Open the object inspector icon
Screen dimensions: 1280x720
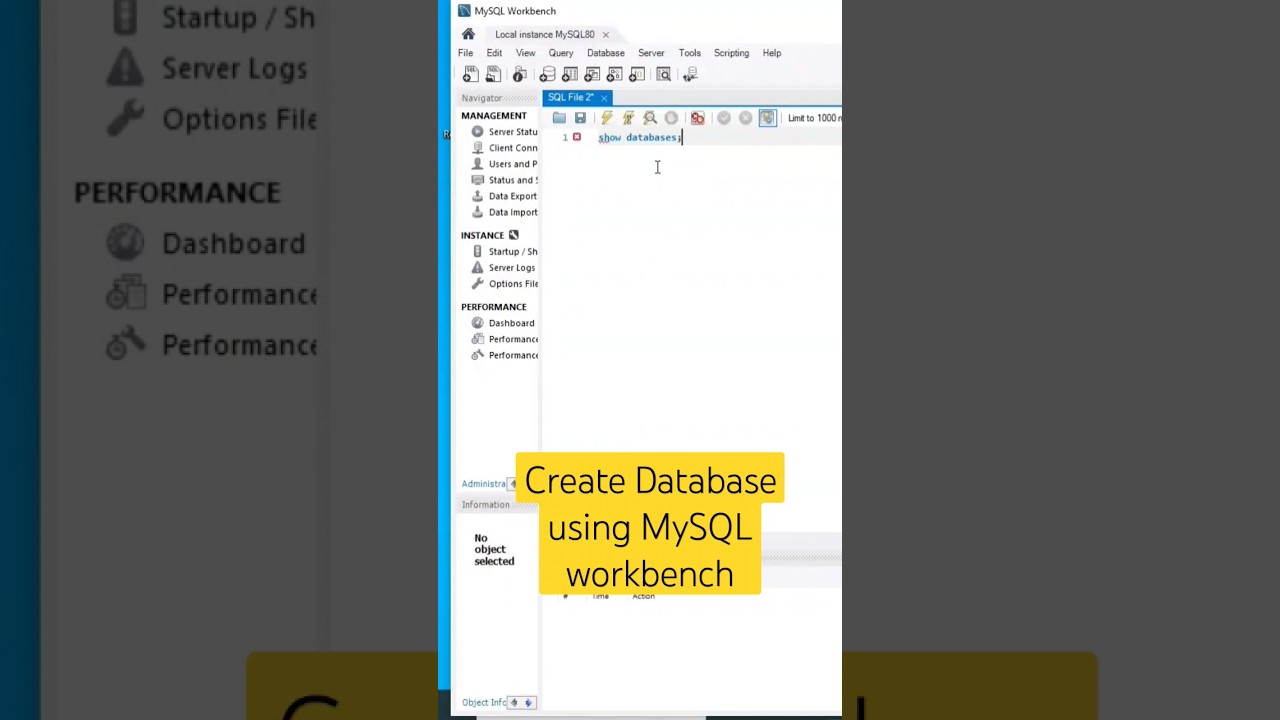click(519, 75)
